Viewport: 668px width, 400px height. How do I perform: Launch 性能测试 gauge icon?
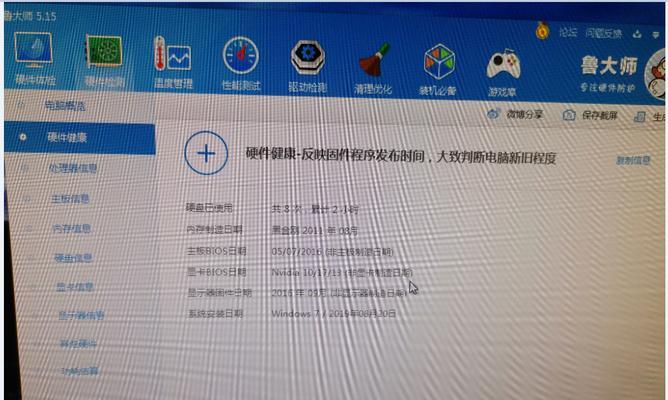[x=240, y=55]
